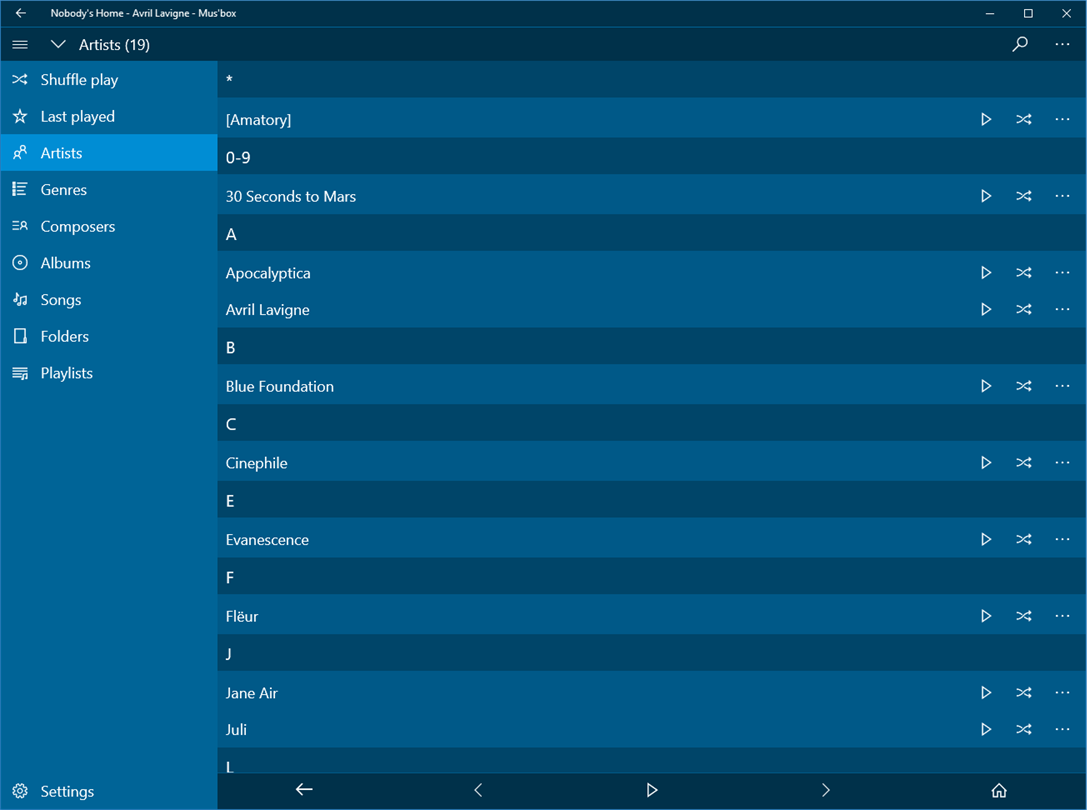Play the Apocalyptica artist
Screen dimensions: 1087x810
pyautogui.click(x=986, y=273)
